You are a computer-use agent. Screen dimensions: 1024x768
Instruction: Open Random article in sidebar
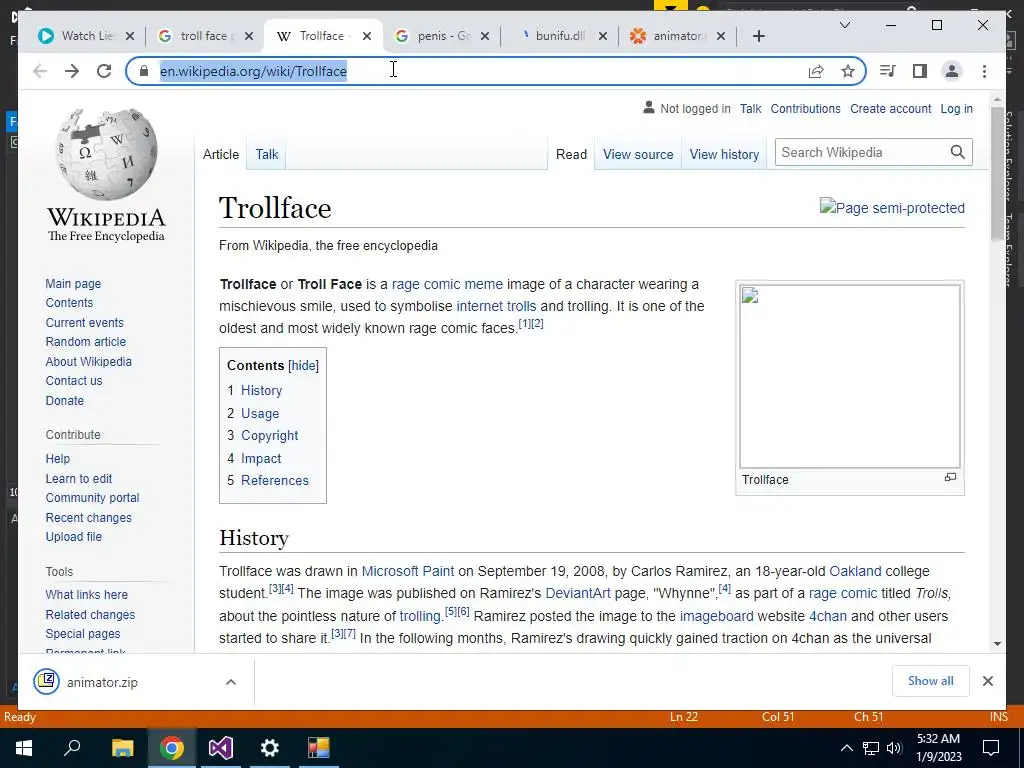86,342
